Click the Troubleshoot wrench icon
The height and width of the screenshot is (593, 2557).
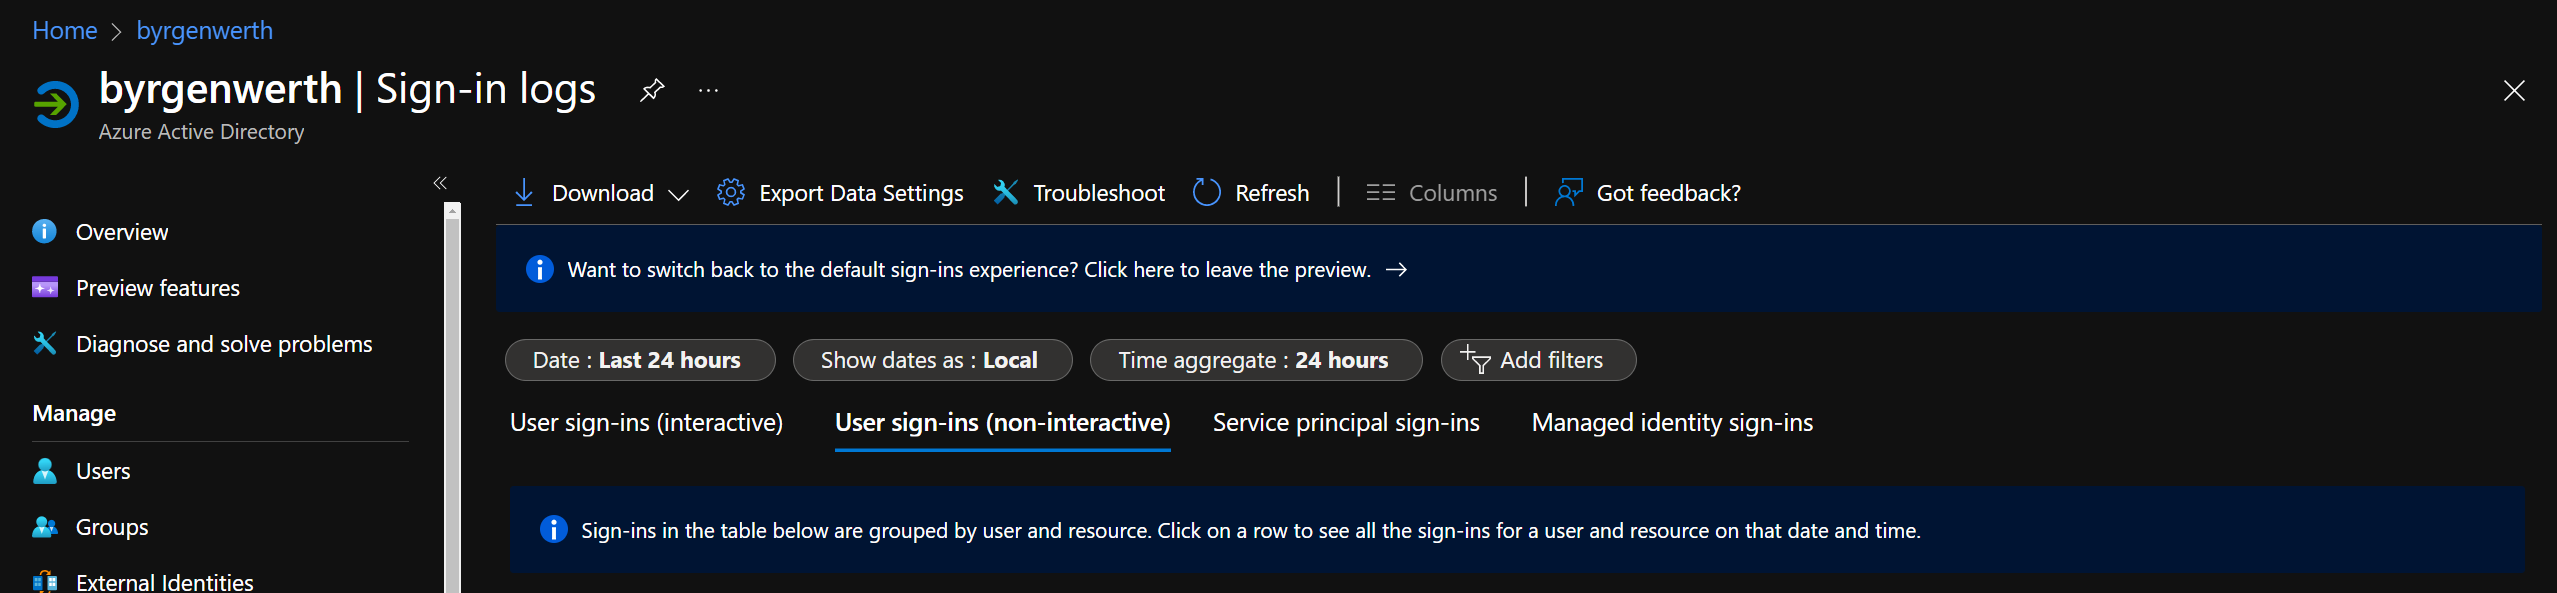pos(1005,192)
